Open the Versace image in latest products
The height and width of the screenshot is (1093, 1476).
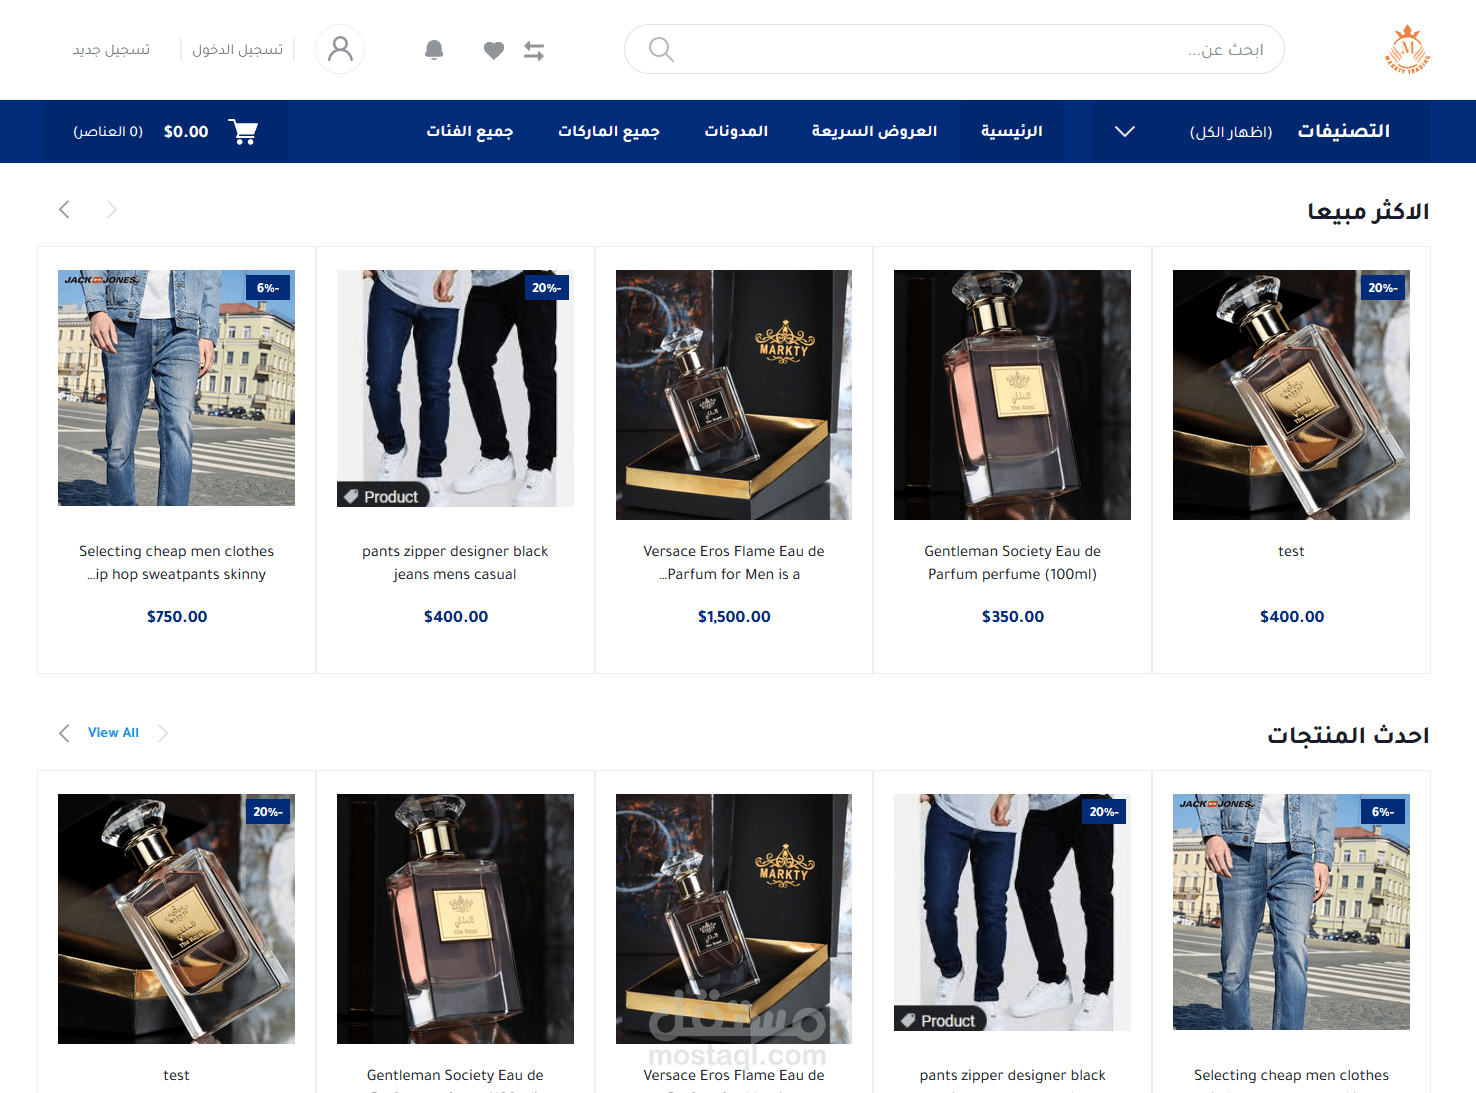[734, 919]
